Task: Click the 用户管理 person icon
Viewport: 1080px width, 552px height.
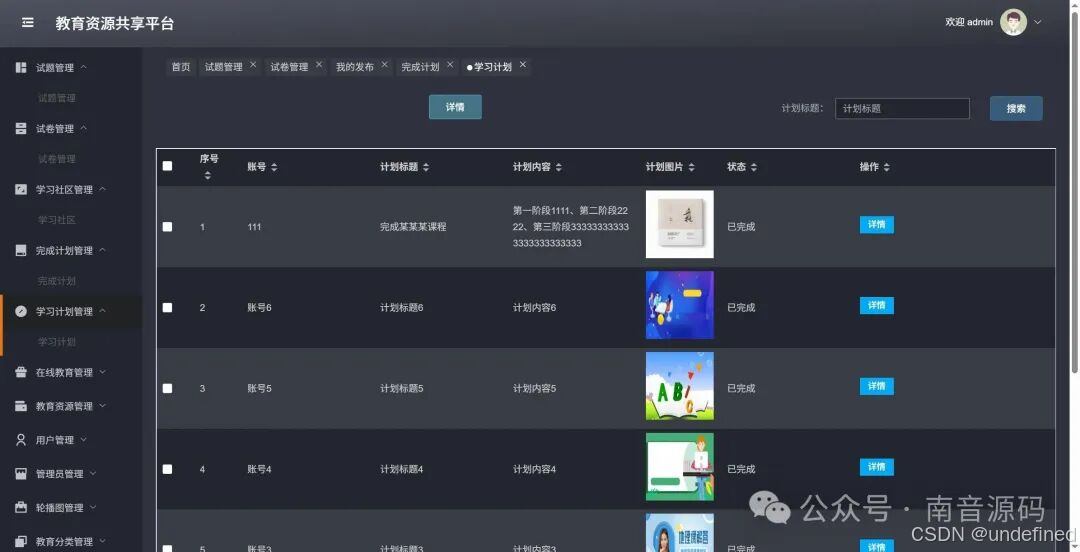Action: point(21,440)
